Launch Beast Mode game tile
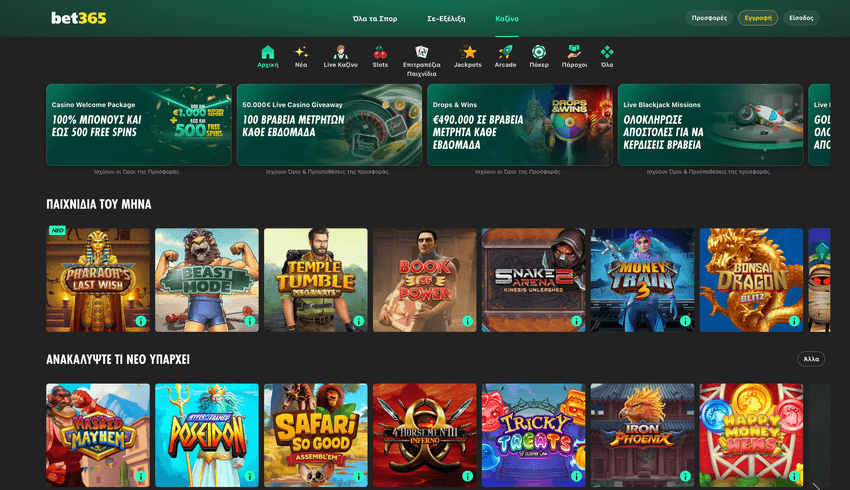The width and height of the screenshot is (850, 490). coord(207,280)
